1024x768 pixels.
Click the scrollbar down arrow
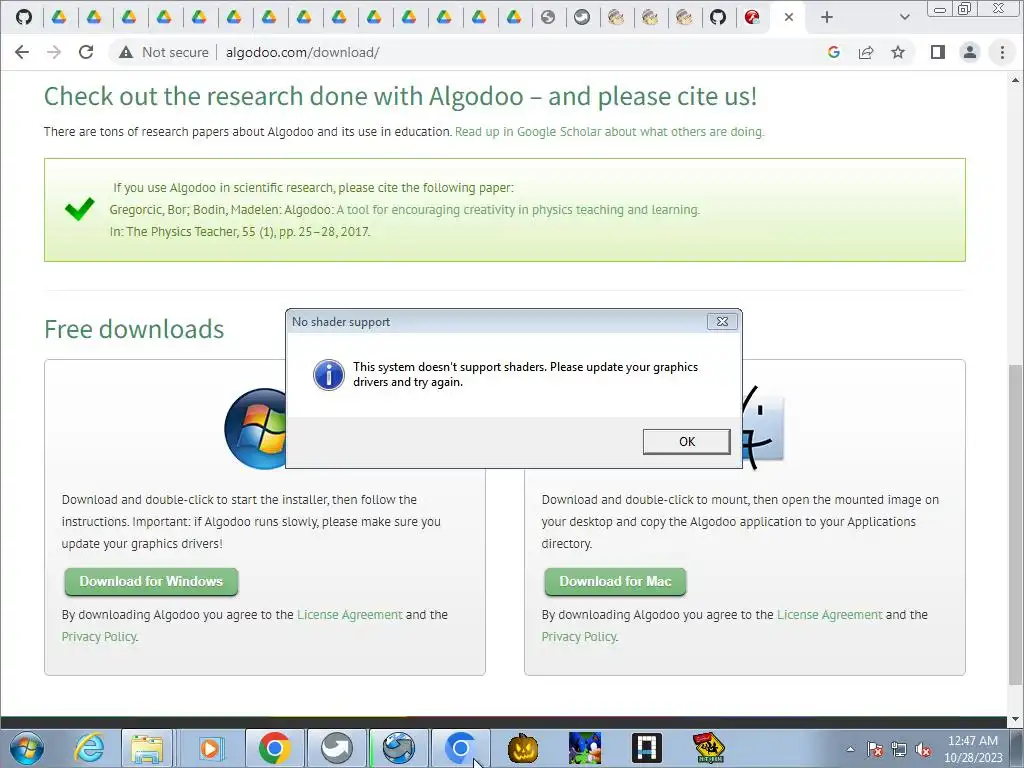click(1015, 719)
